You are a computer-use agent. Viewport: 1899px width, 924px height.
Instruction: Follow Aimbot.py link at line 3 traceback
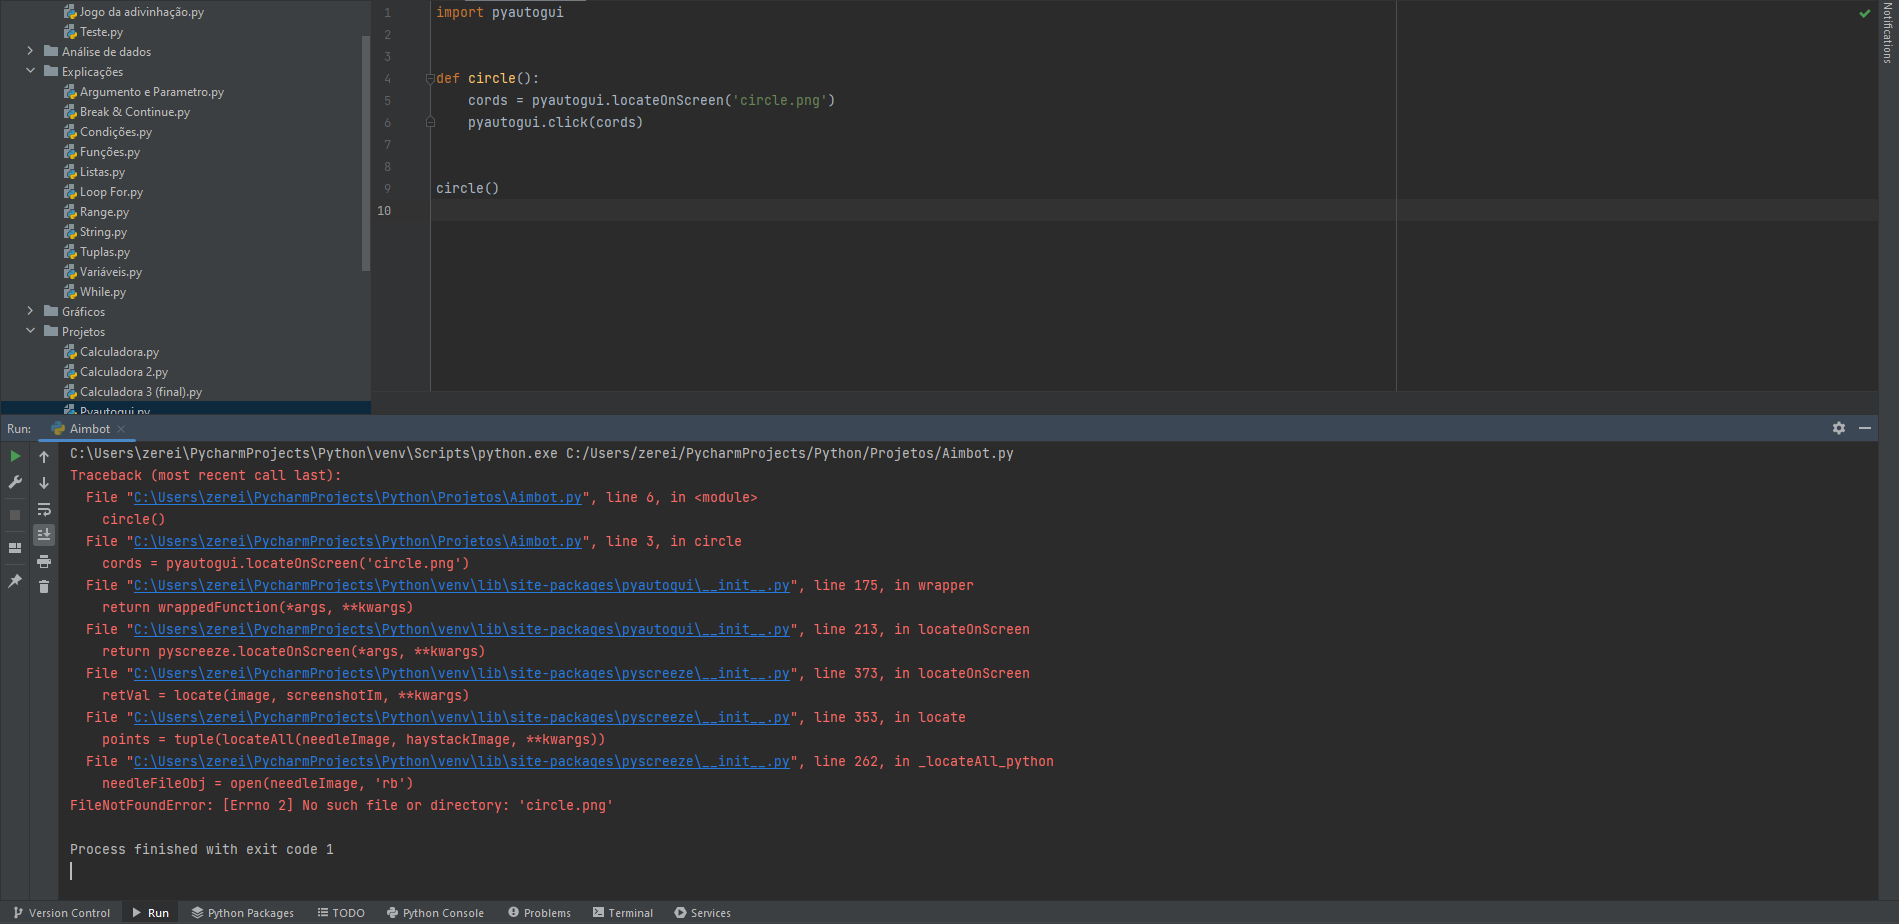tap(358, 541)
